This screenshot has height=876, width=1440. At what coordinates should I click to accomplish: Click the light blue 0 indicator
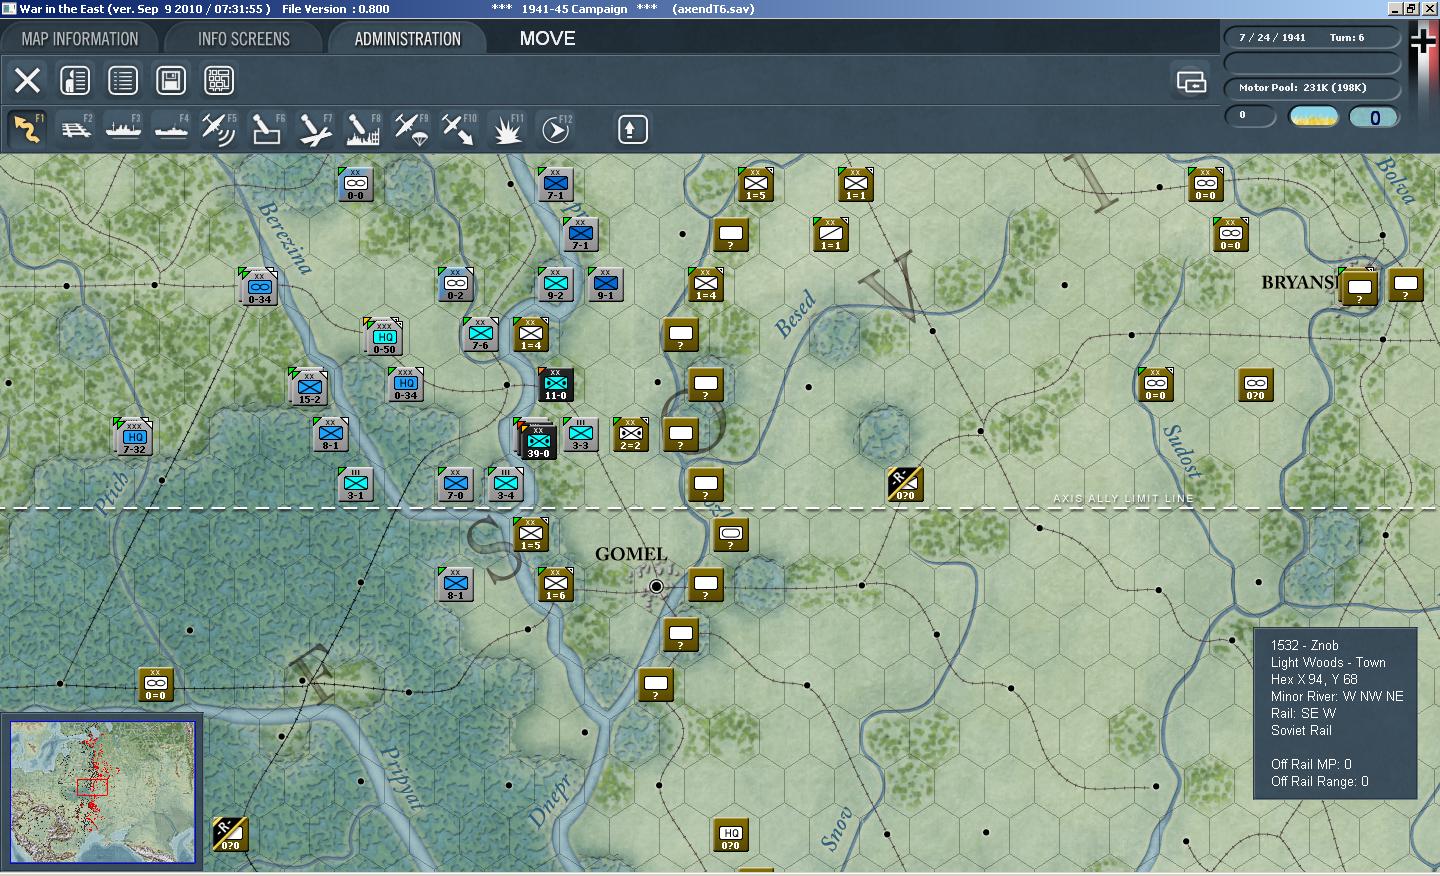1374,117
